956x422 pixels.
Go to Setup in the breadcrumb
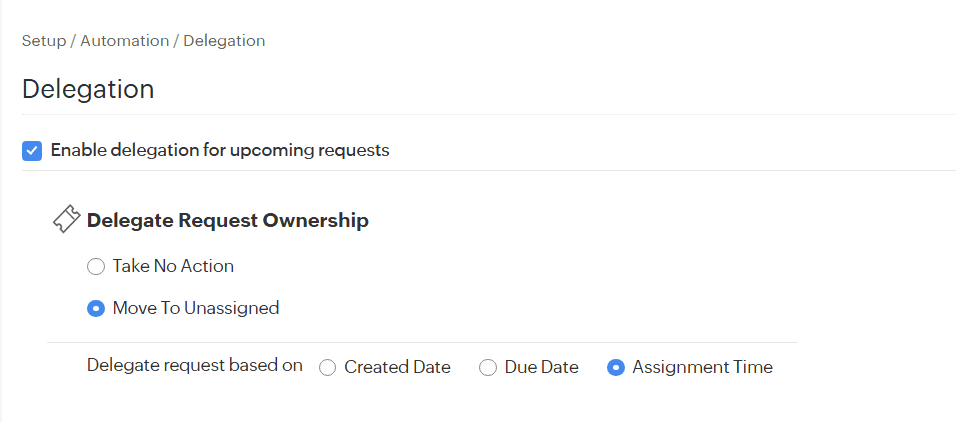(x=44, y=41)
